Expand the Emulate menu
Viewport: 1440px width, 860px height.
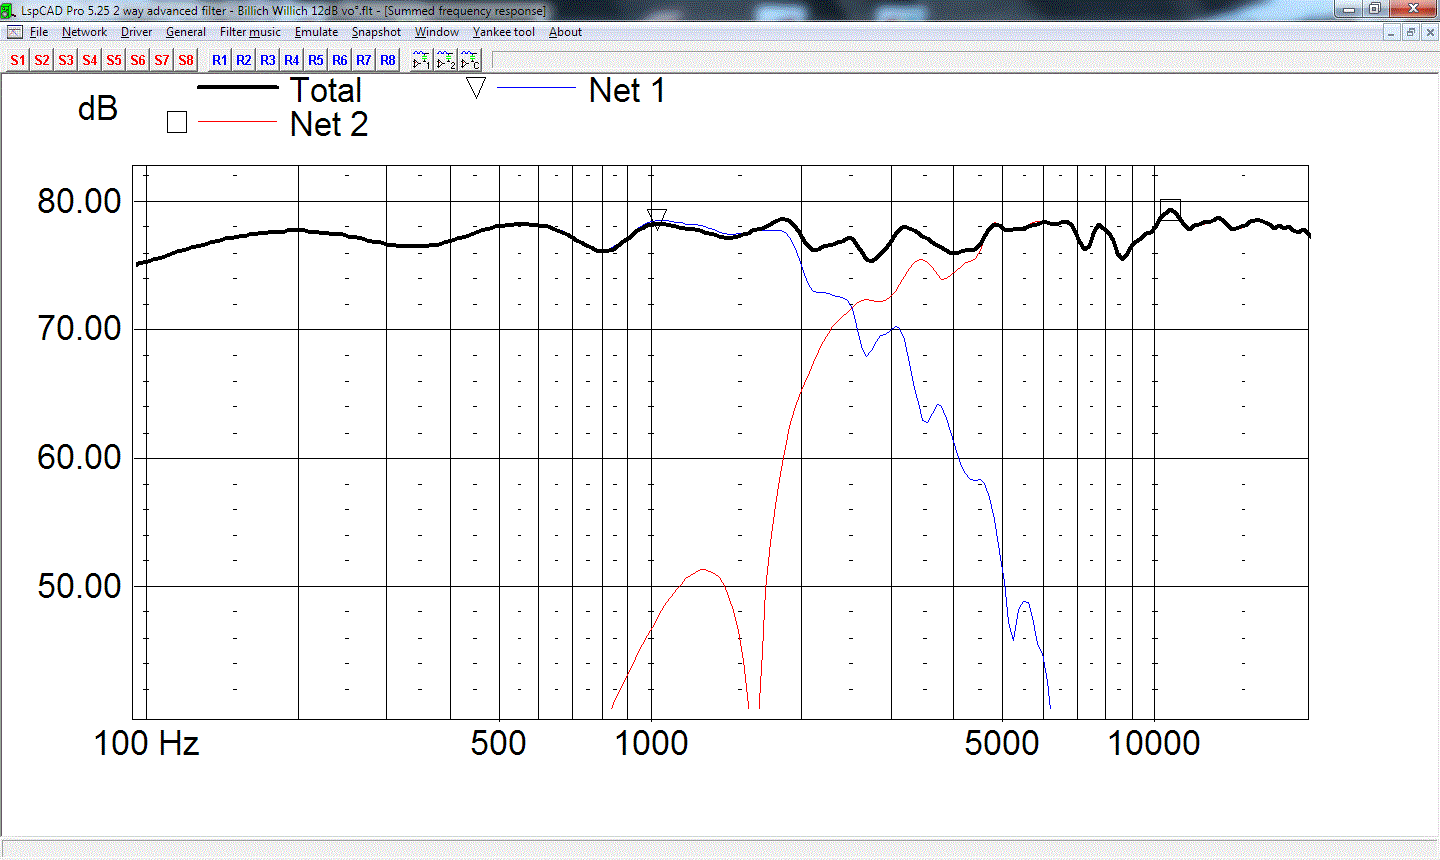click(316, 32)
